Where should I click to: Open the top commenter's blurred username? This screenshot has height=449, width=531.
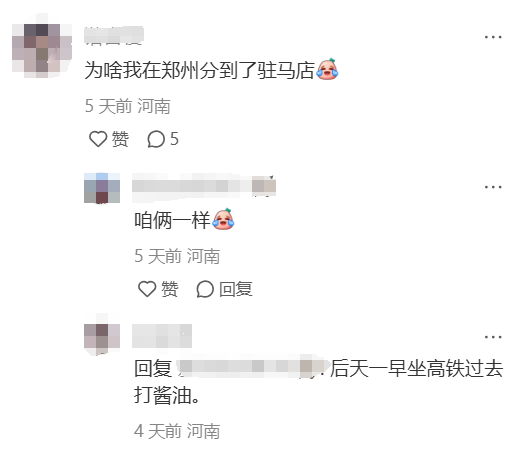(114, 36)
